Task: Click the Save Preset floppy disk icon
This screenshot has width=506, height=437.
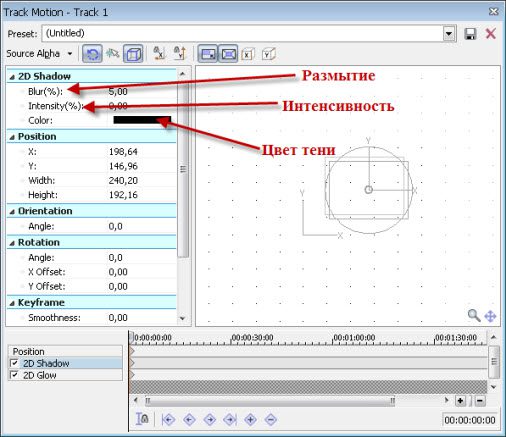Action: coord(470,34)
